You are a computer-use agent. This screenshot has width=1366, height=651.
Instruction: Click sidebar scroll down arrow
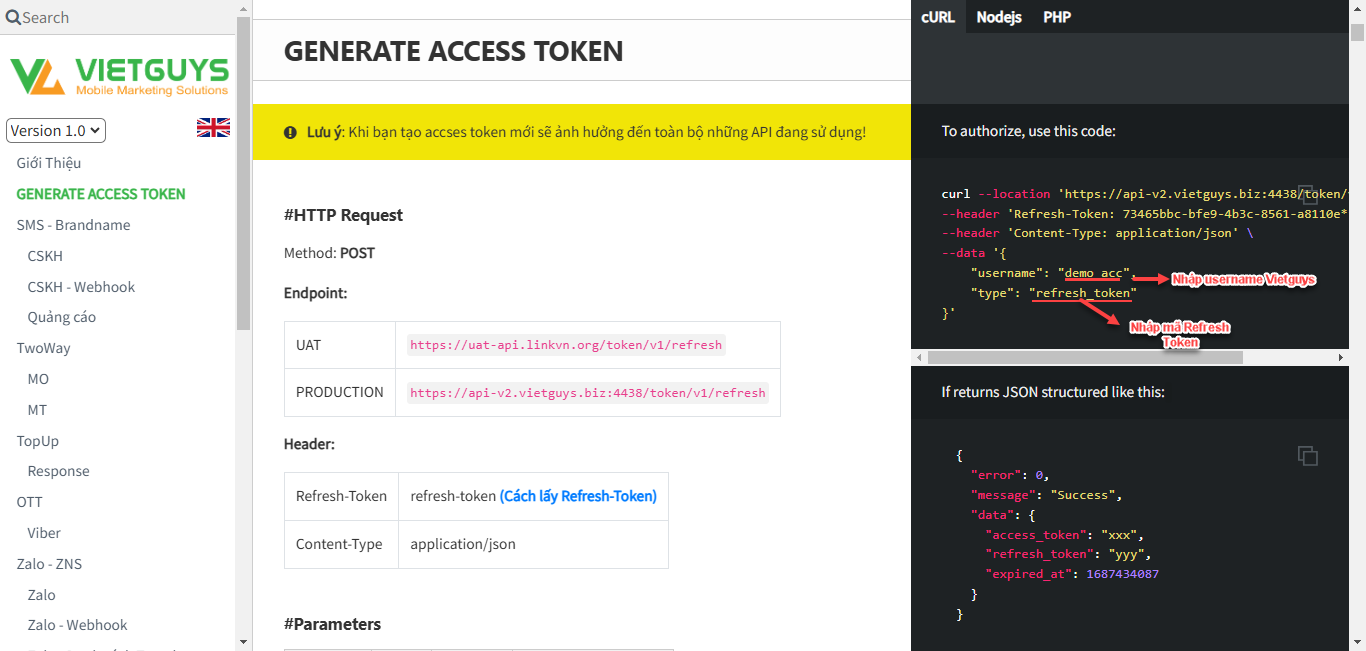[243, 641]
